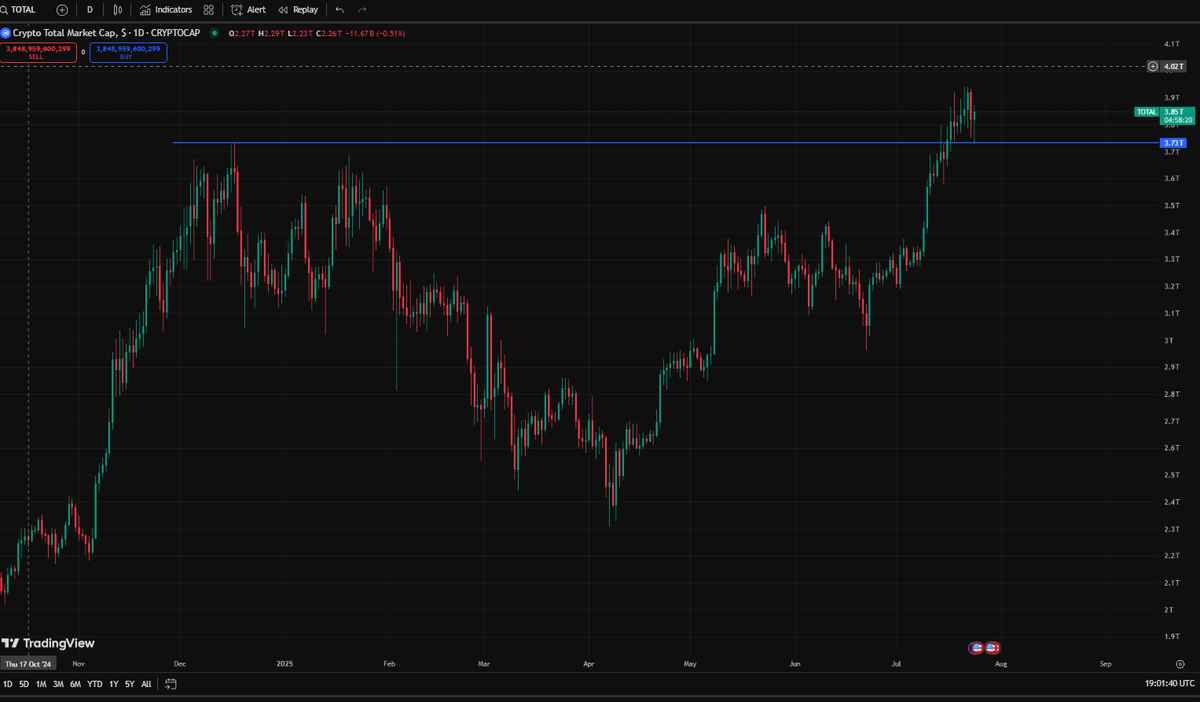Open the D interval selector
The height and width of the screenshot is (702, 1200).
tap(90, 9)
